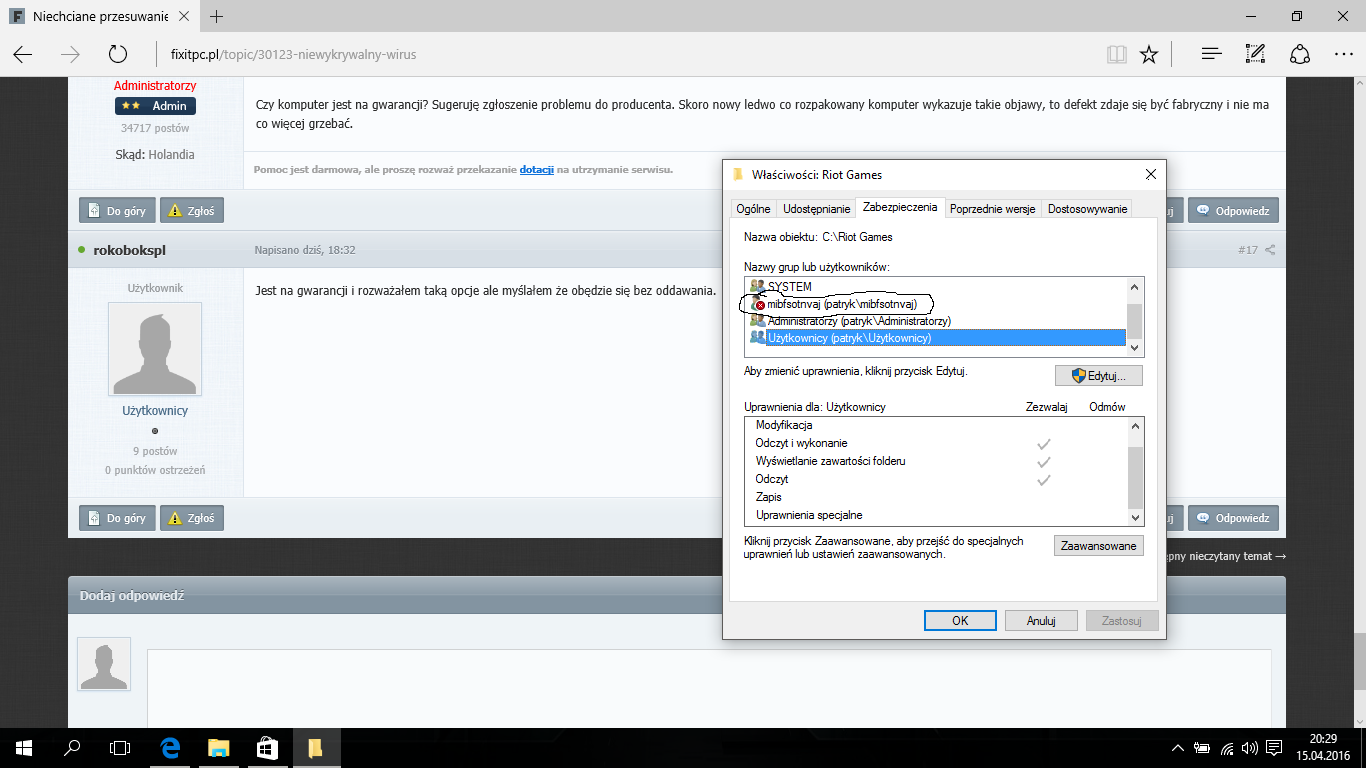Open Task View on the taskbar
The image size is (1366, 768).
pyautogui.click(x=120, y=747)
